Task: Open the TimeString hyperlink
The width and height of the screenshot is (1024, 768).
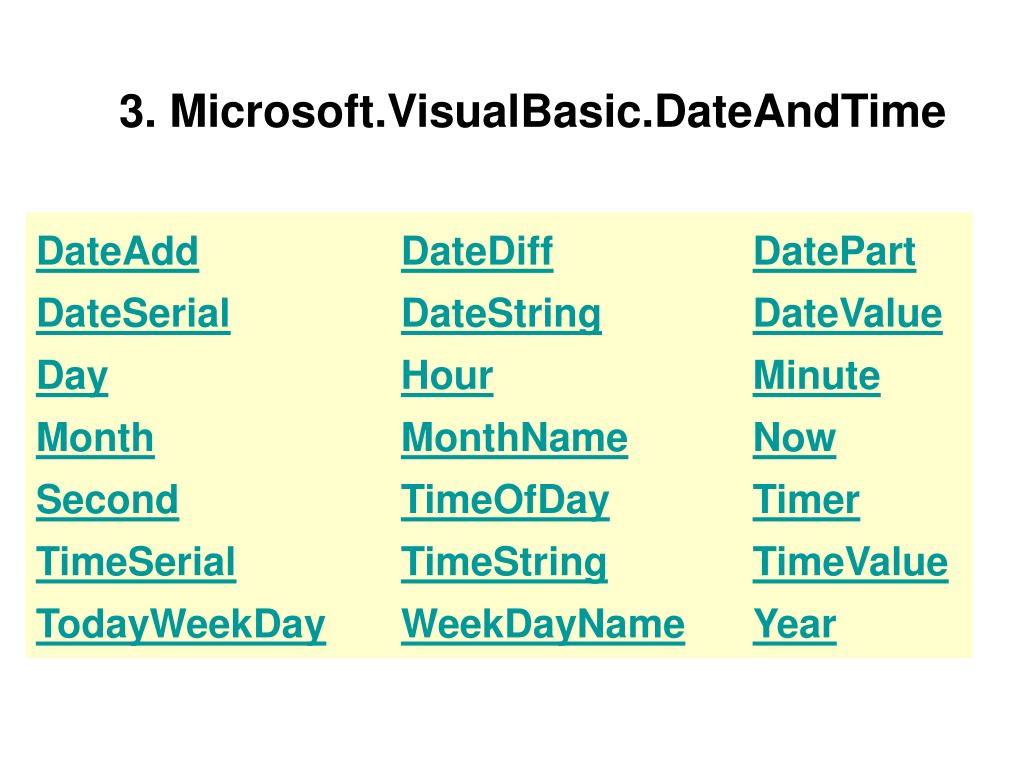Action: point(504,564)
